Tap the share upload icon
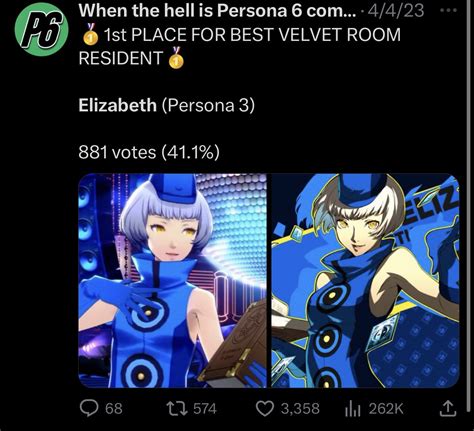 coord(447,409)
